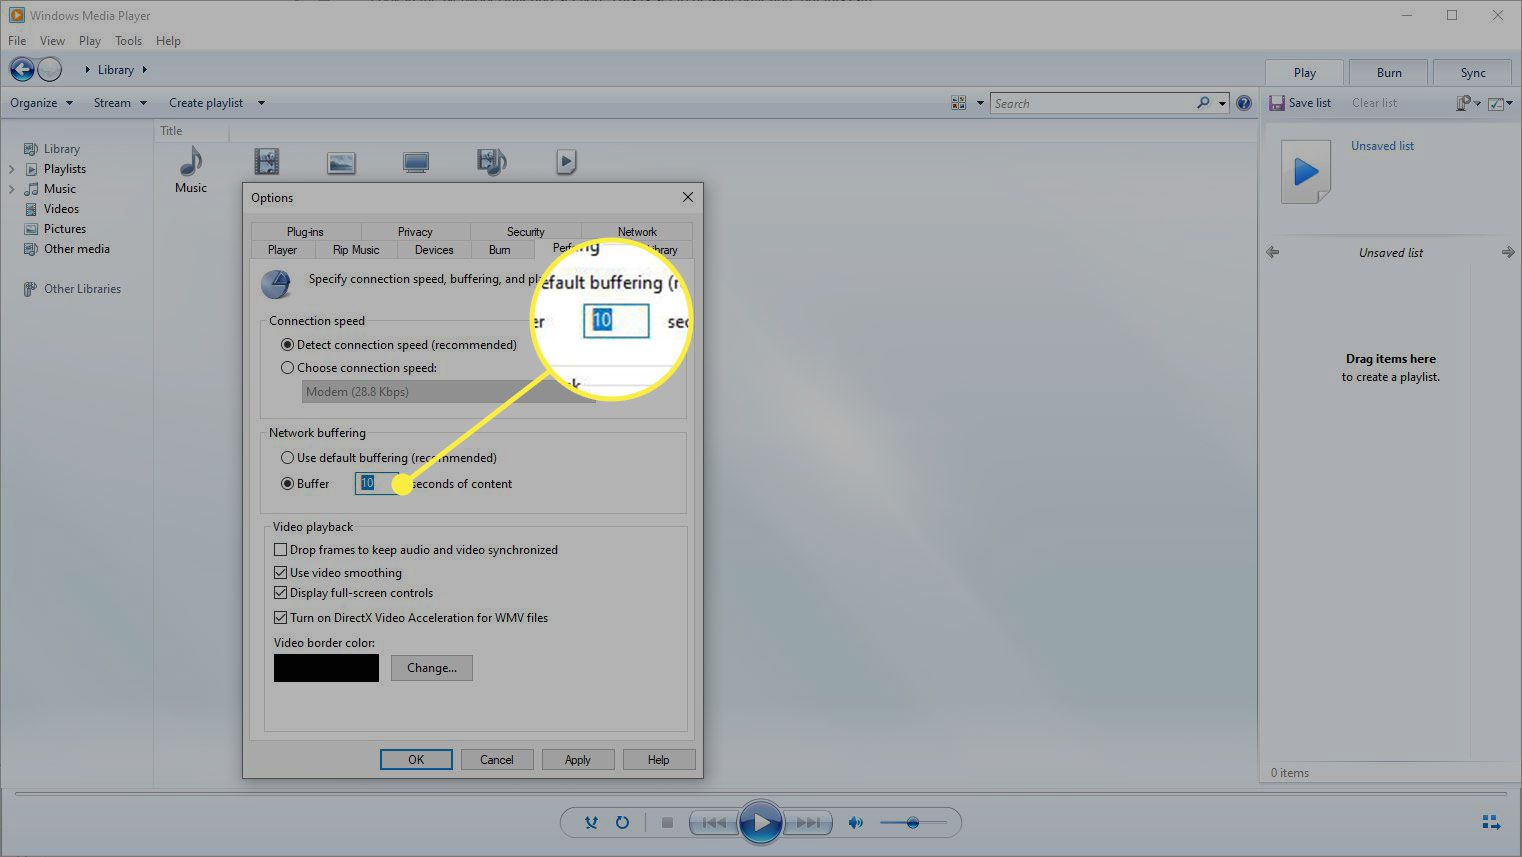The width and height of the screenshot is (1522, 857).
Task: Open the Music library icon
Action: point(191,161)
